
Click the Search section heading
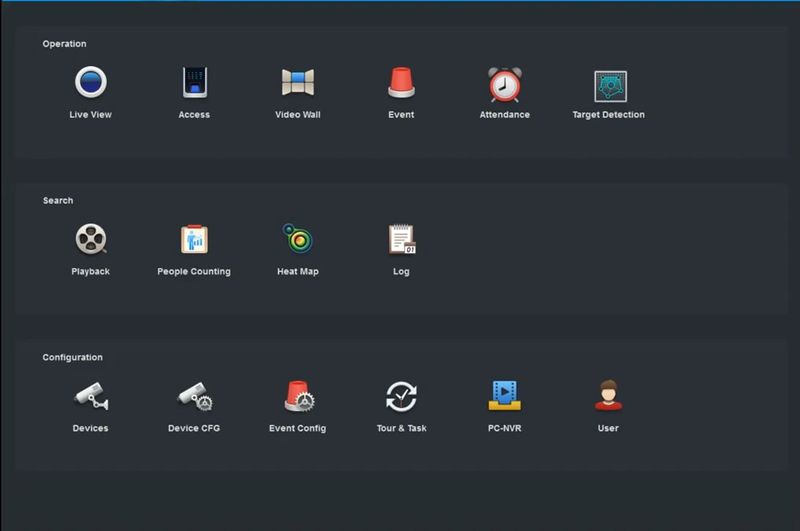[58, 201]
